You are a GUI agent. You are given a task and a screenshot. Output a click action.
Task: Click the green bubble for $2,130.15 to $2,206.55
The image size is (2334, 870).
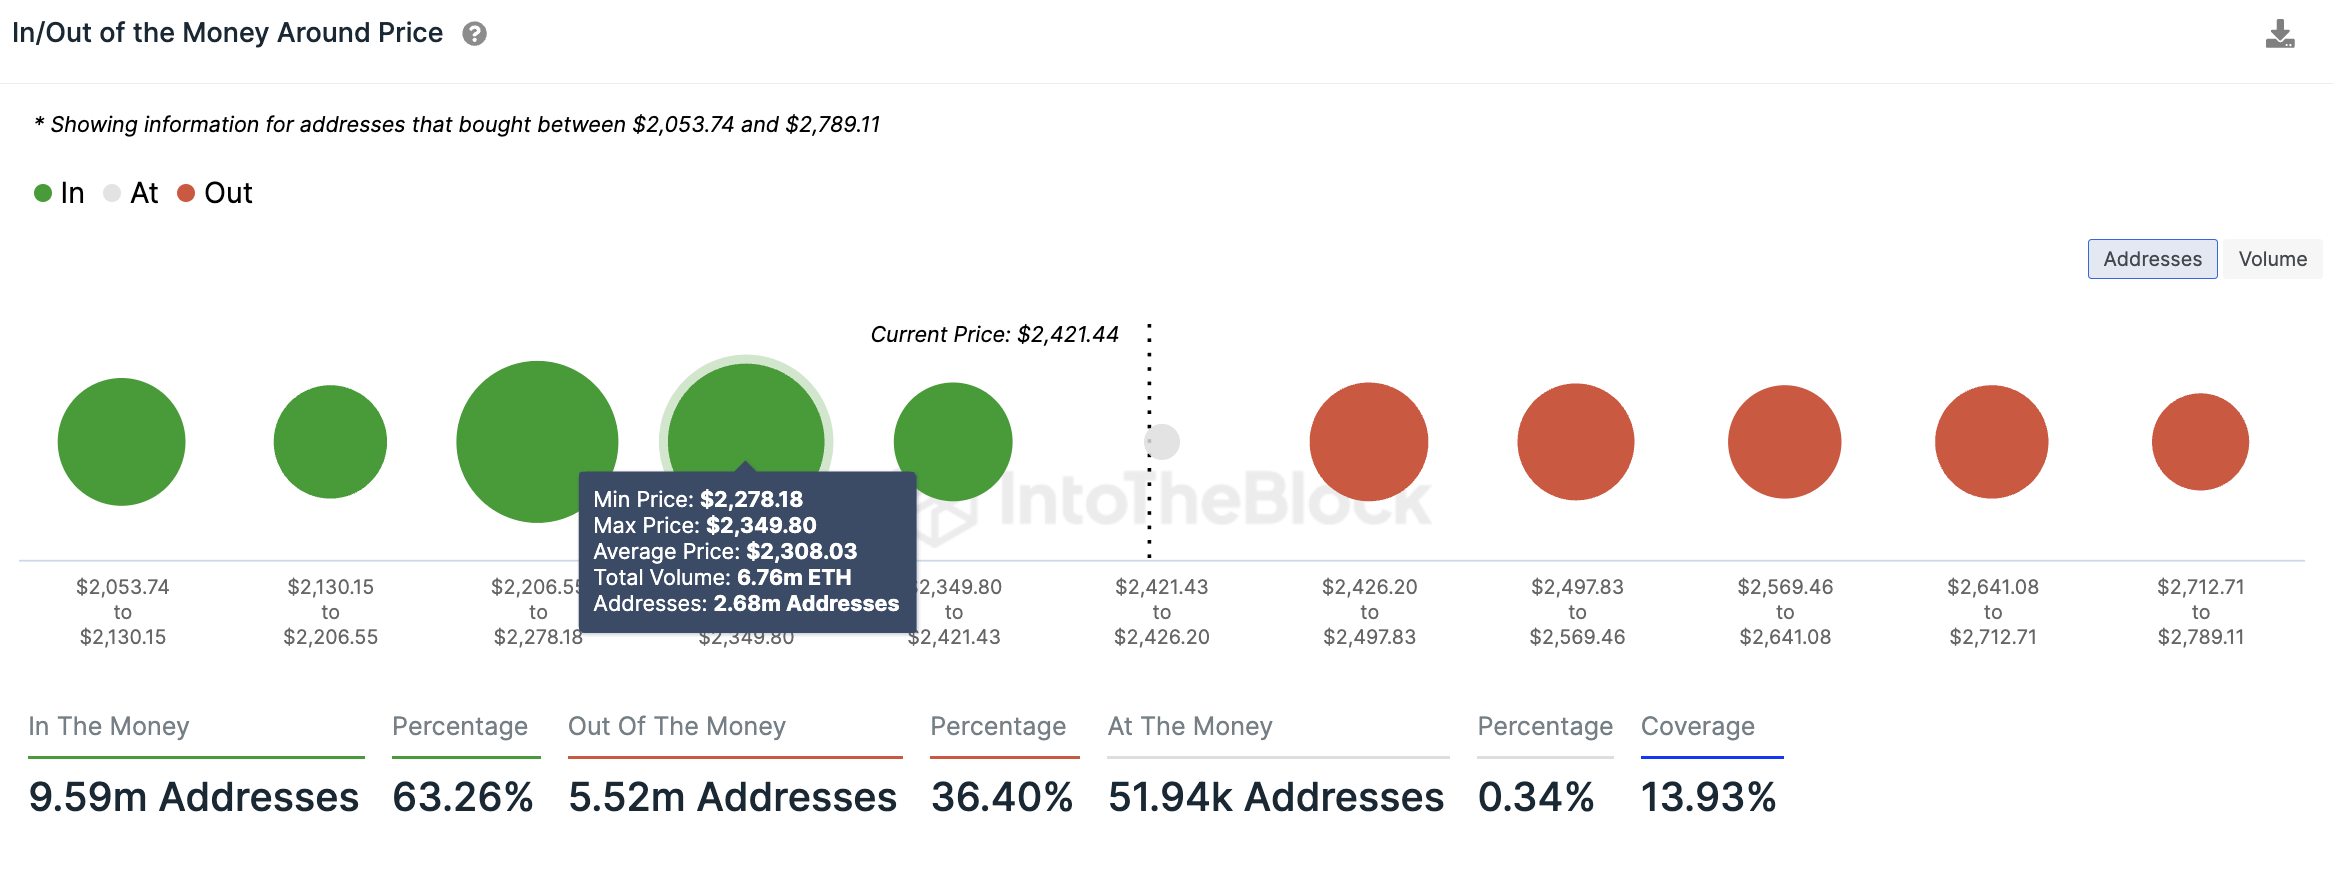coord(330,441)
